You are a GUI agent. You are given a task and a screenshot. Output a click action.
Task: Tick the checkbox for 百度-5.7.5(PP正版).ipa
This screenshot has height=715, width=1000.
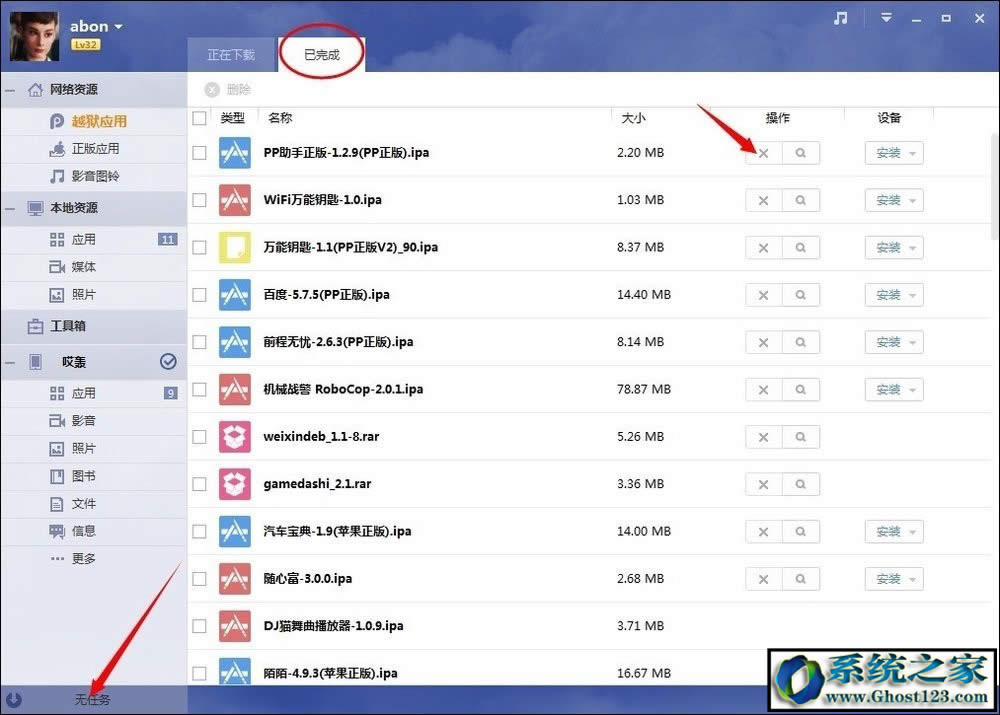tap(200, 295)
